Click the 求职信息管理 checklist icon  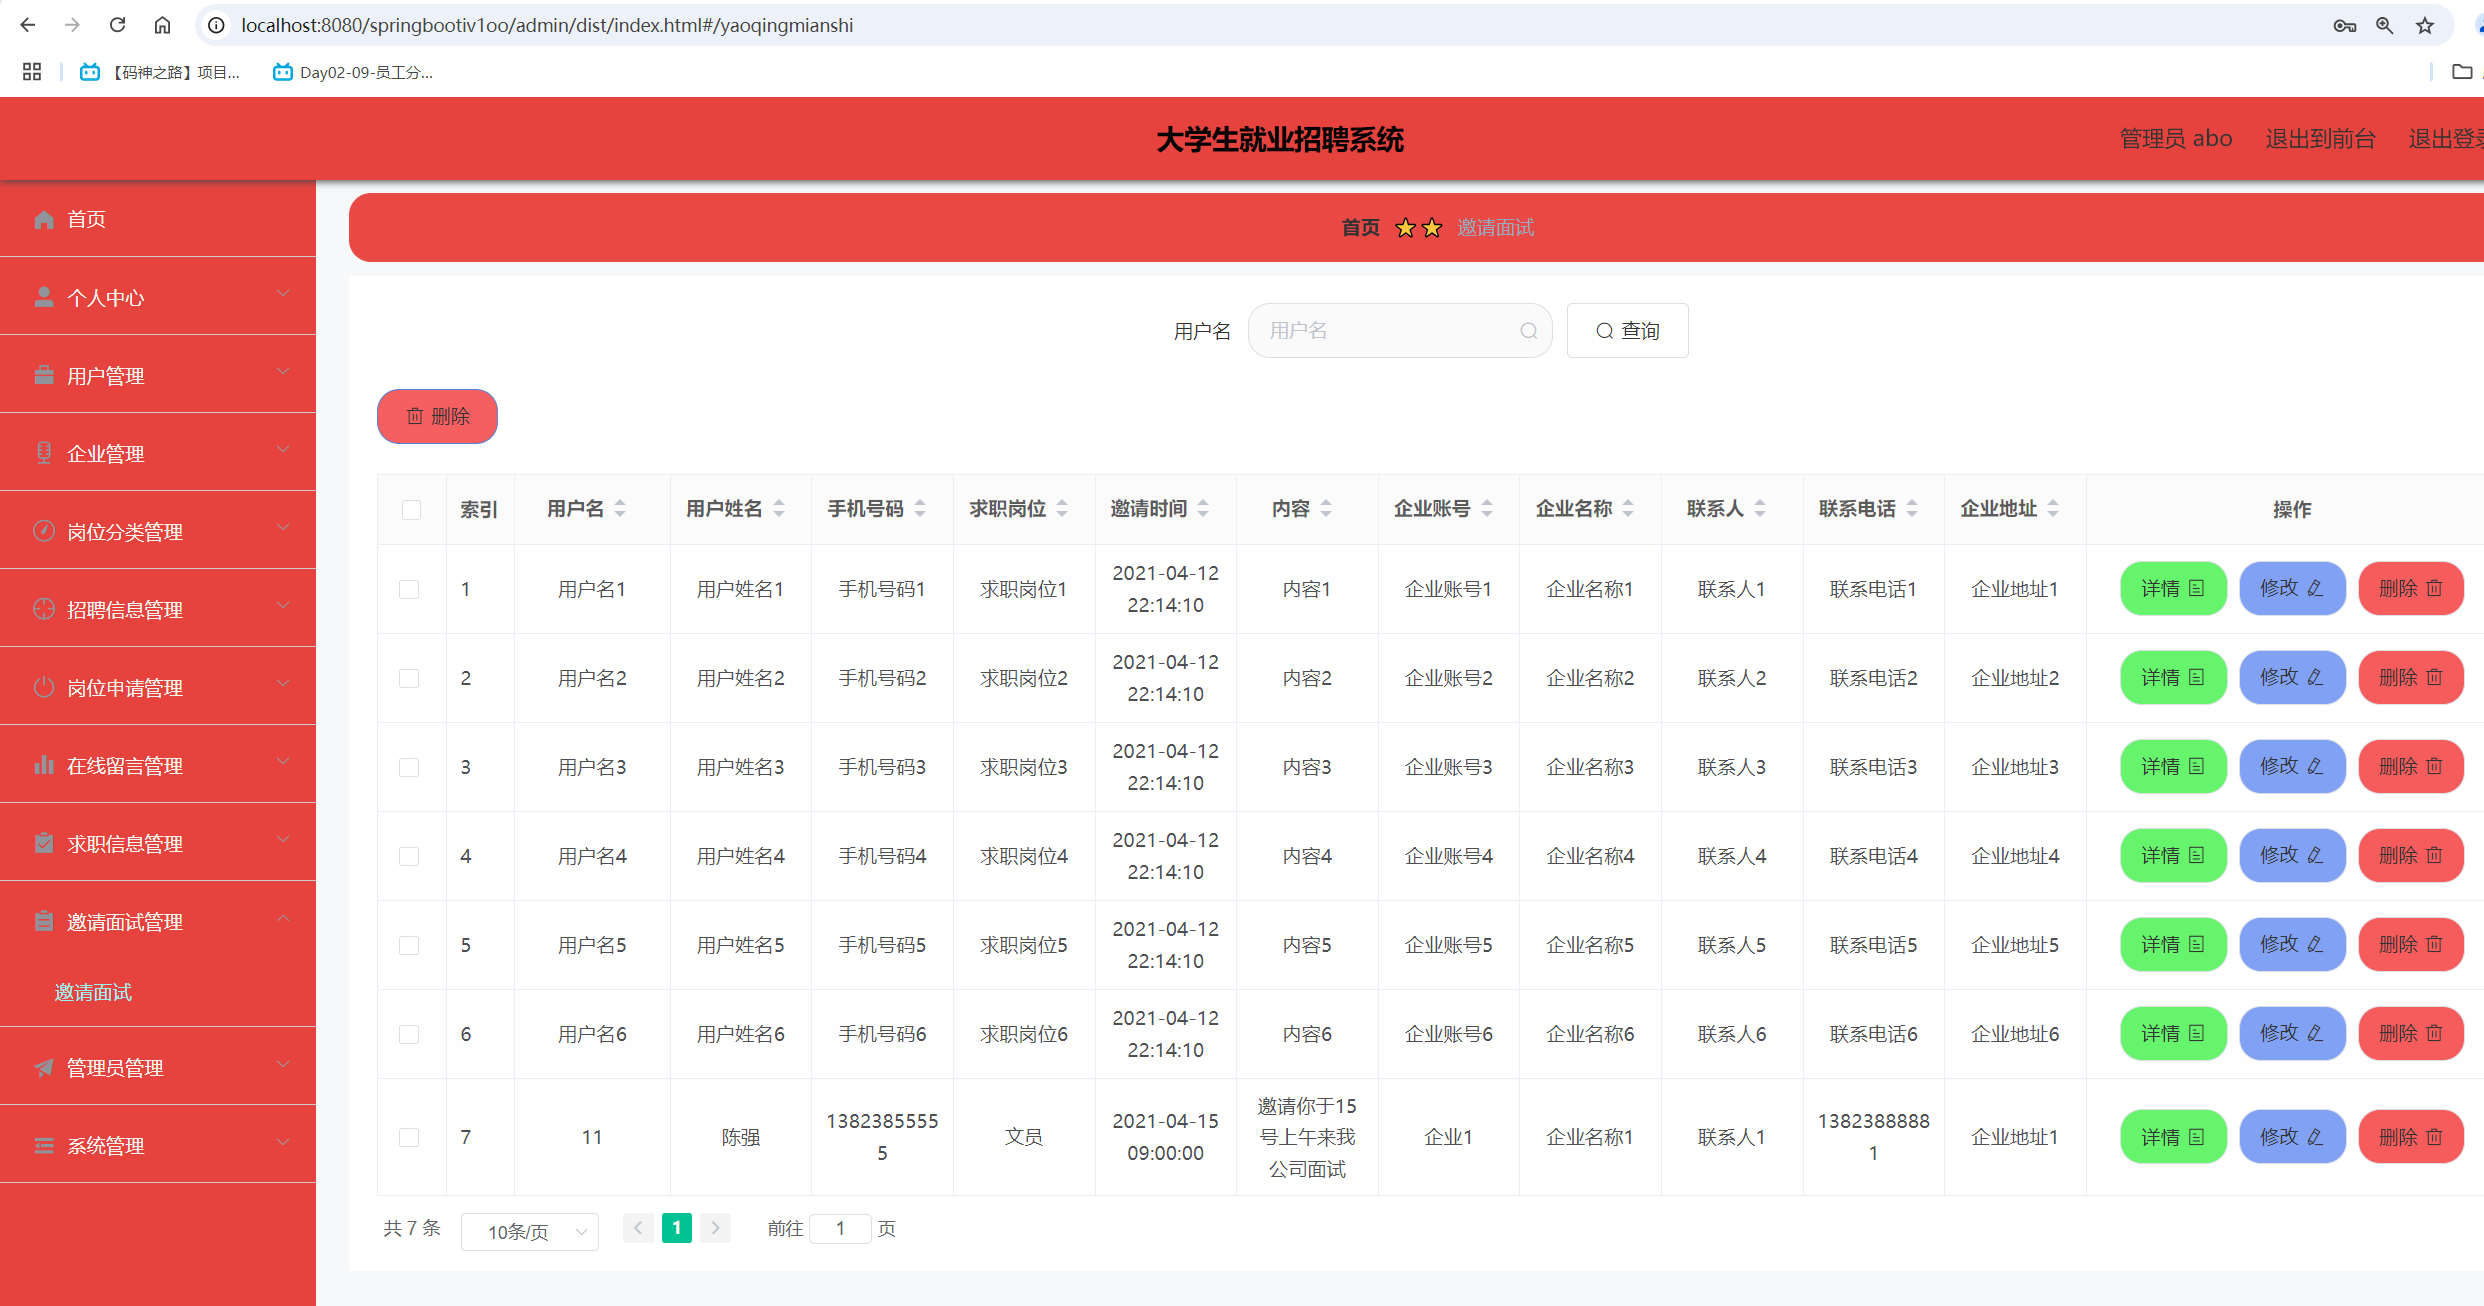[x=44, y=842]
